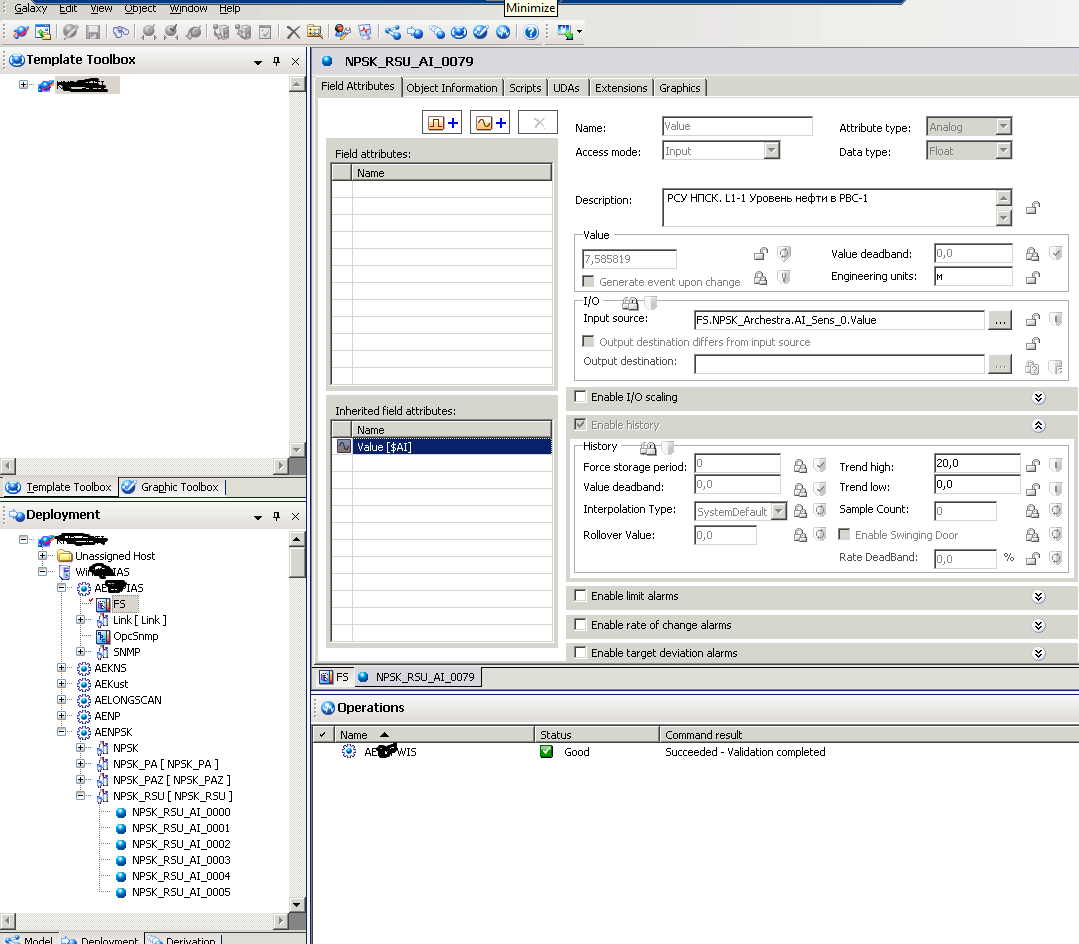Click the Delete (X) toolbar icon
The width and height of the screenshot is (1079, 944).
[x=293, y=32]
